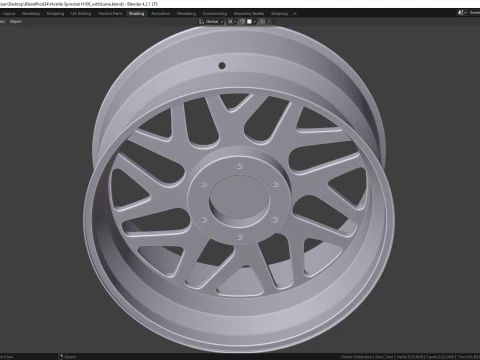Screen dimensions: 480x360
Task: Open the Modeling workspace tab
Action: pyautogui.click(x=31, y=14)
